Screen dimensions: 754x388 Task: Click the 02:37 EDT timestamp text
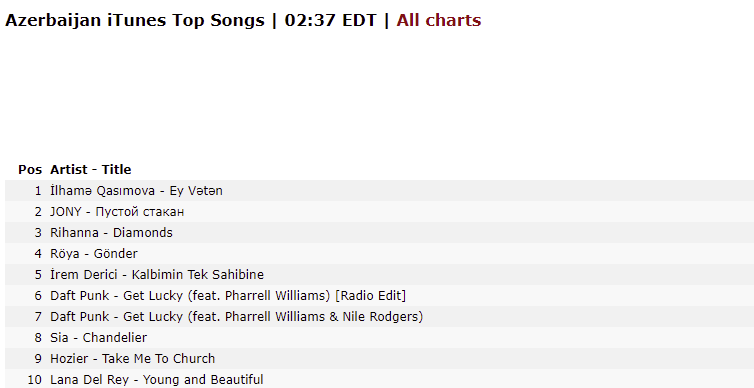[x=330, y=20]
